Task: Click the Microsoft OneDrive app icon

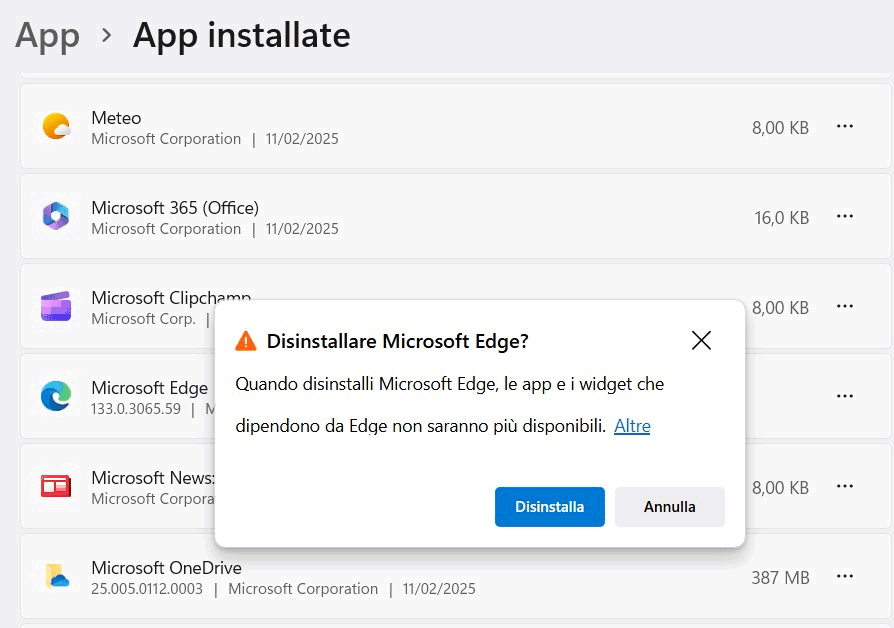Action: pos(56,577)
